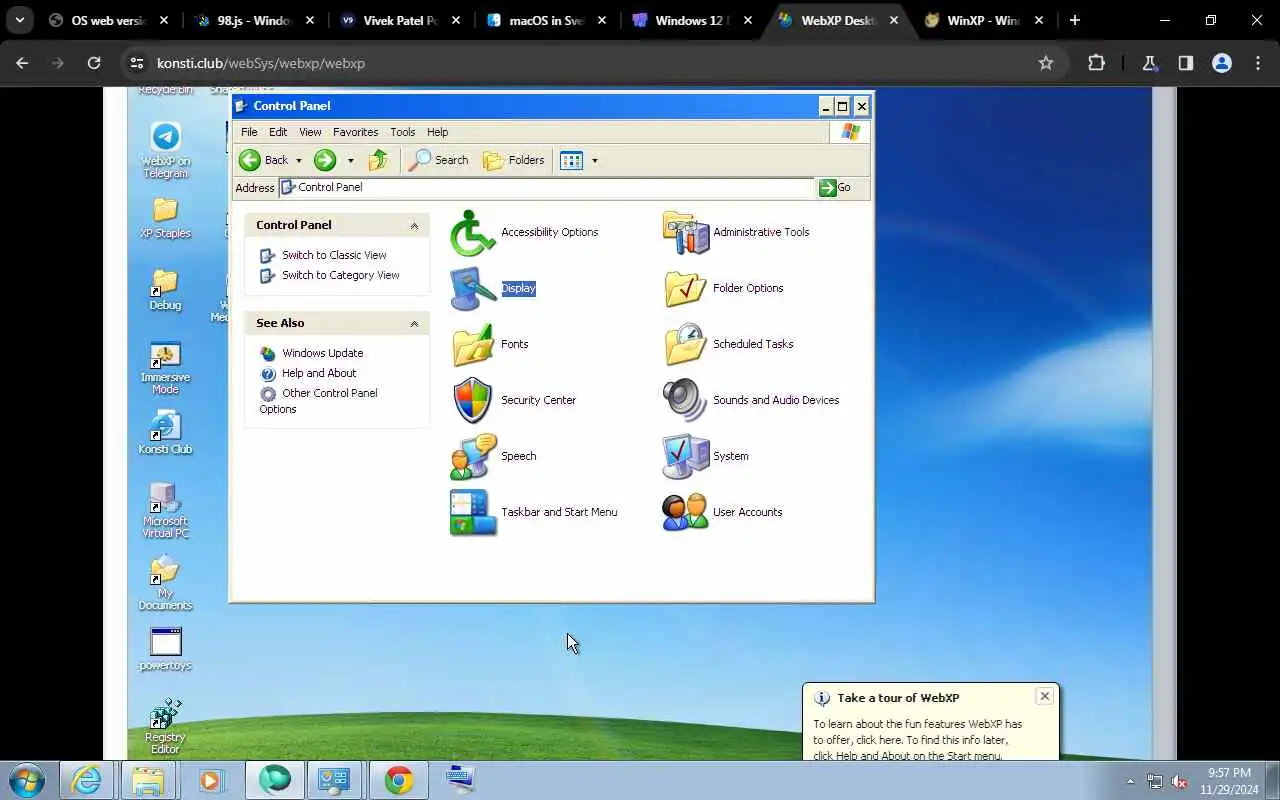The width and height of the screenshot is (1280, 800).
Task: Open the Scheduled Tasks icon
Action: (685, 344)
